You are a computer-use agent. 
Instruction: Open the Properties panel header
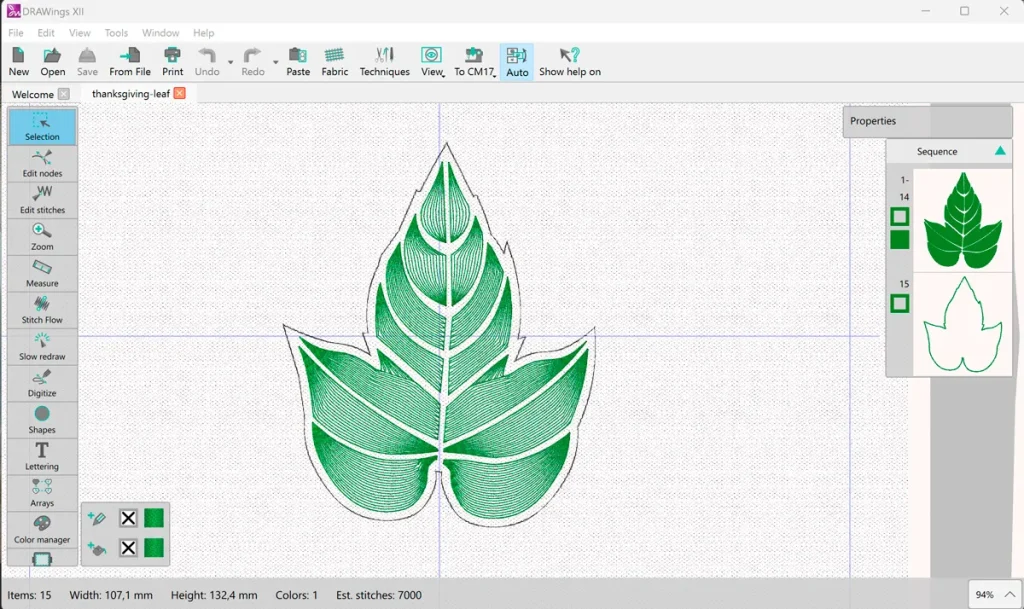pyautogui.click(x=927, y=121)
